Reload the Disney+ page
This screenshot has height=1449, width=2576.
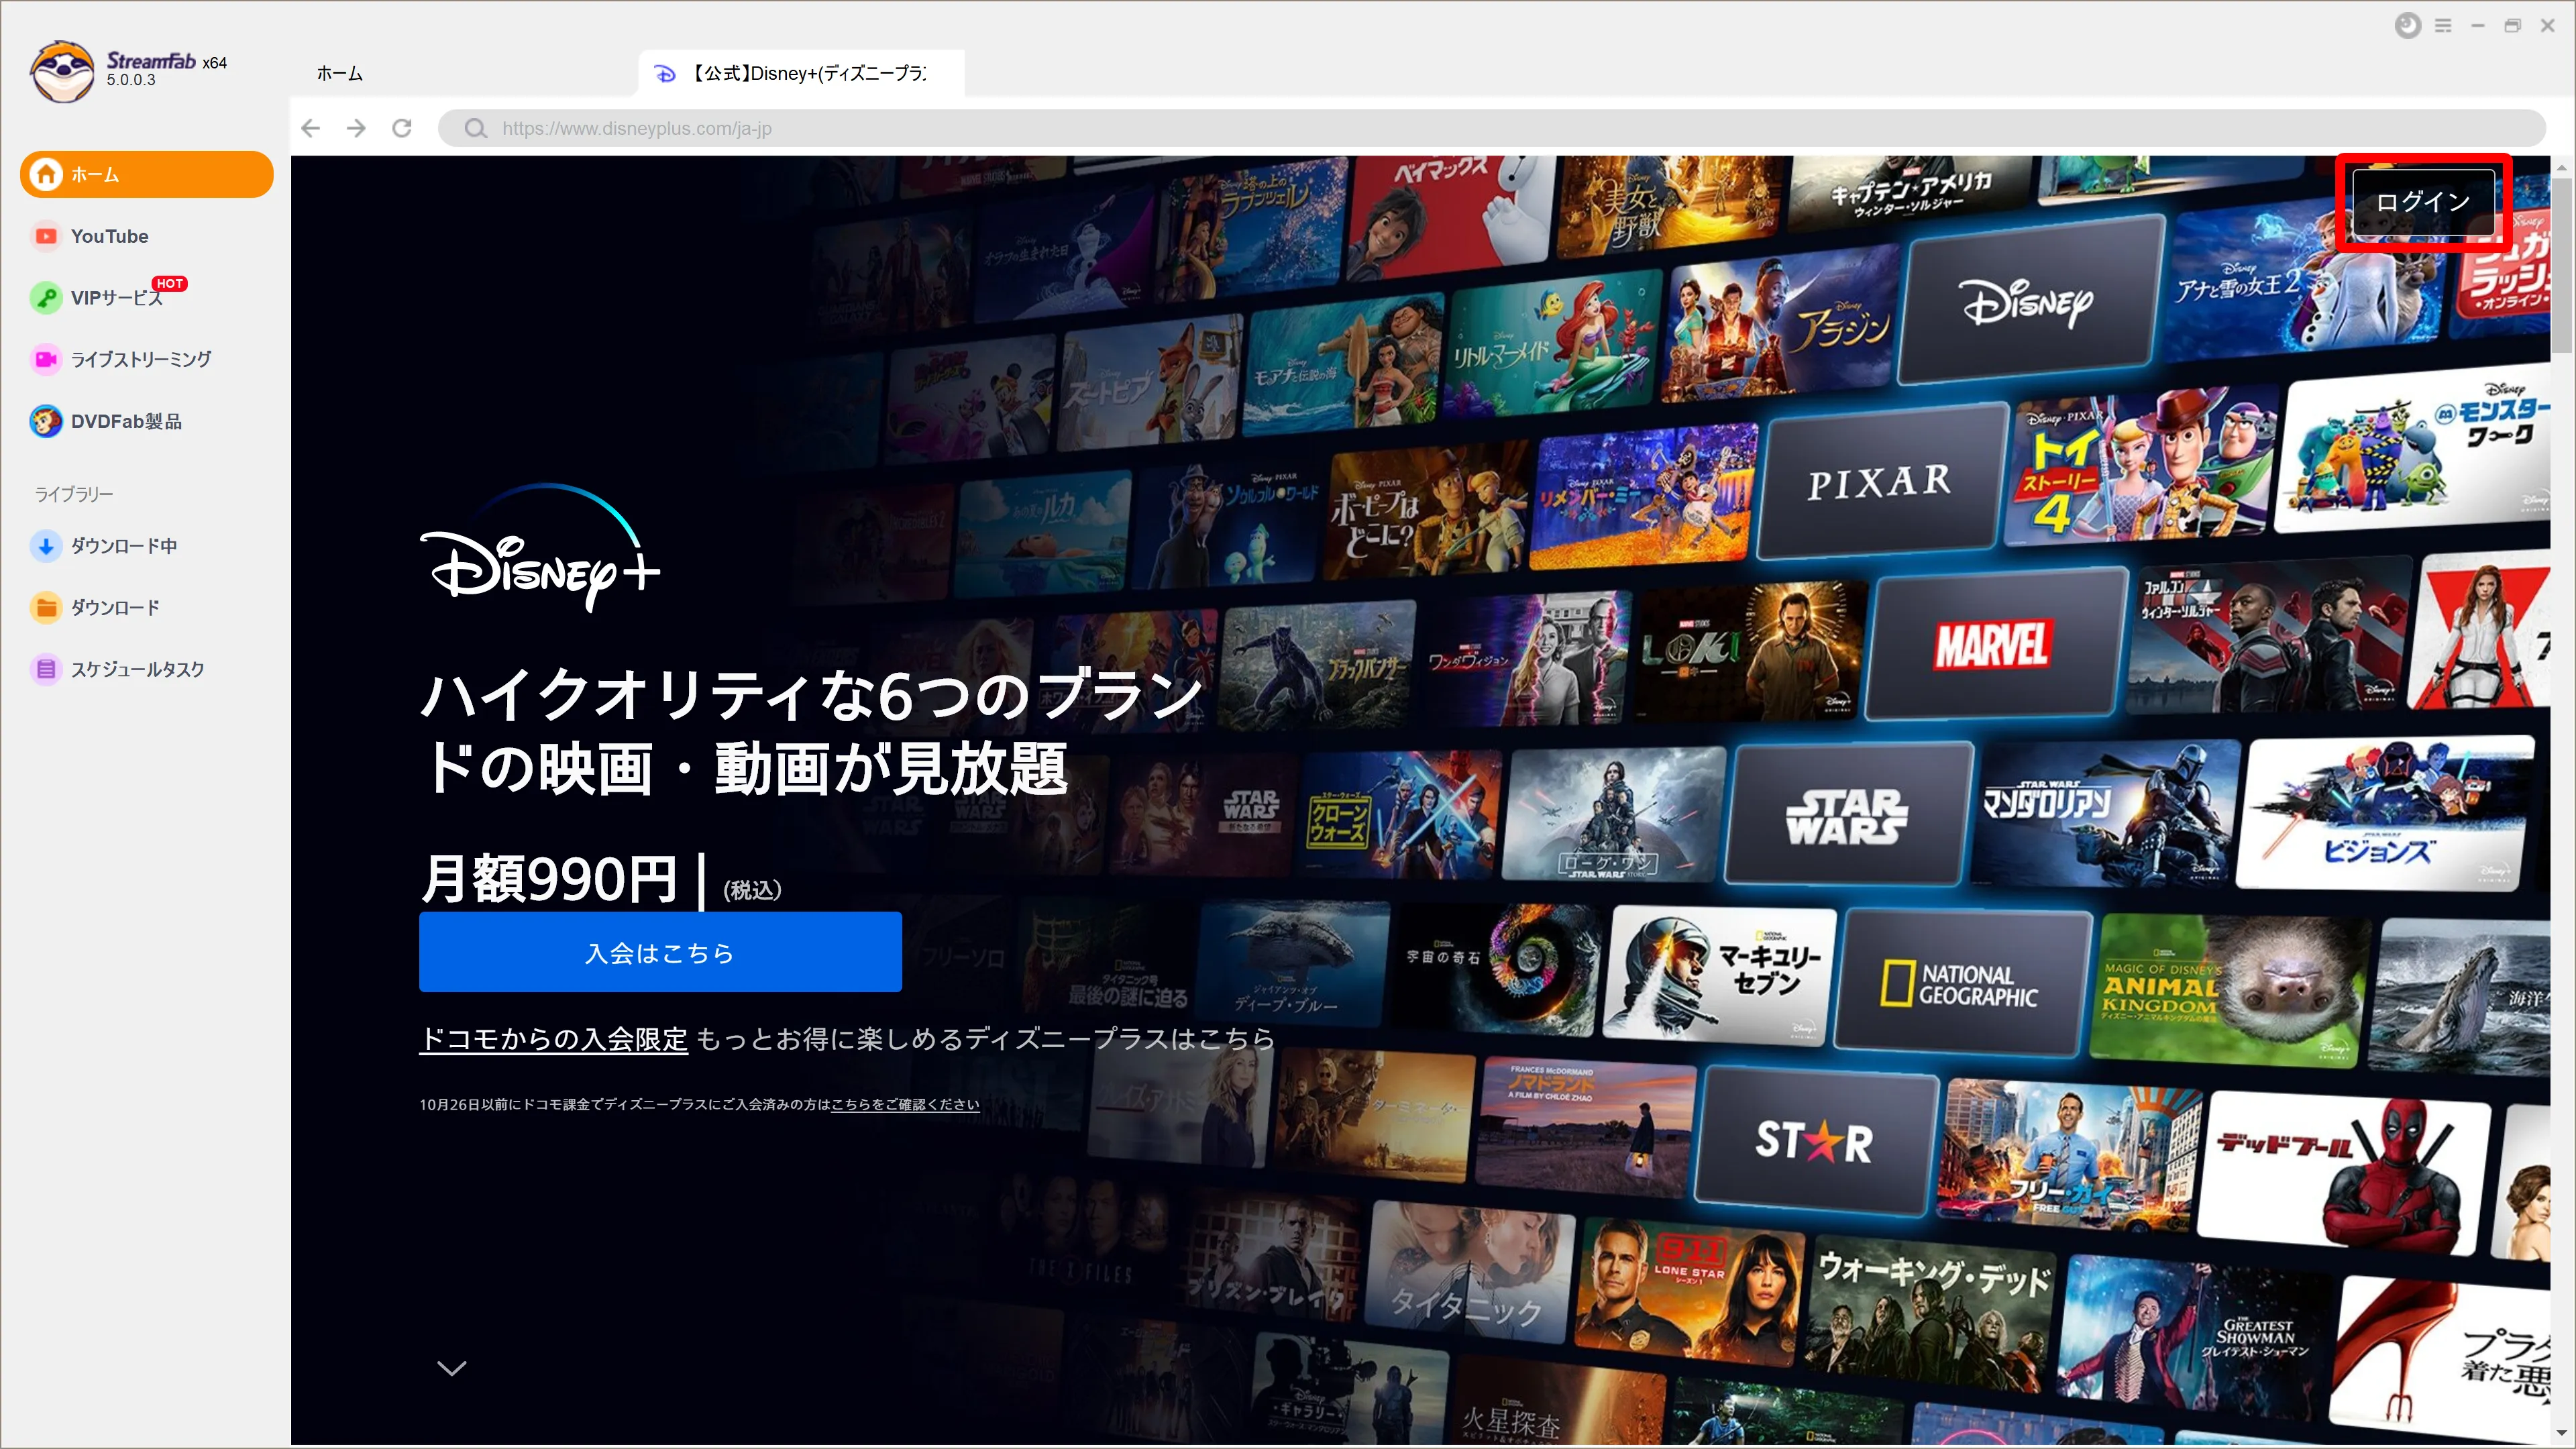402,128
